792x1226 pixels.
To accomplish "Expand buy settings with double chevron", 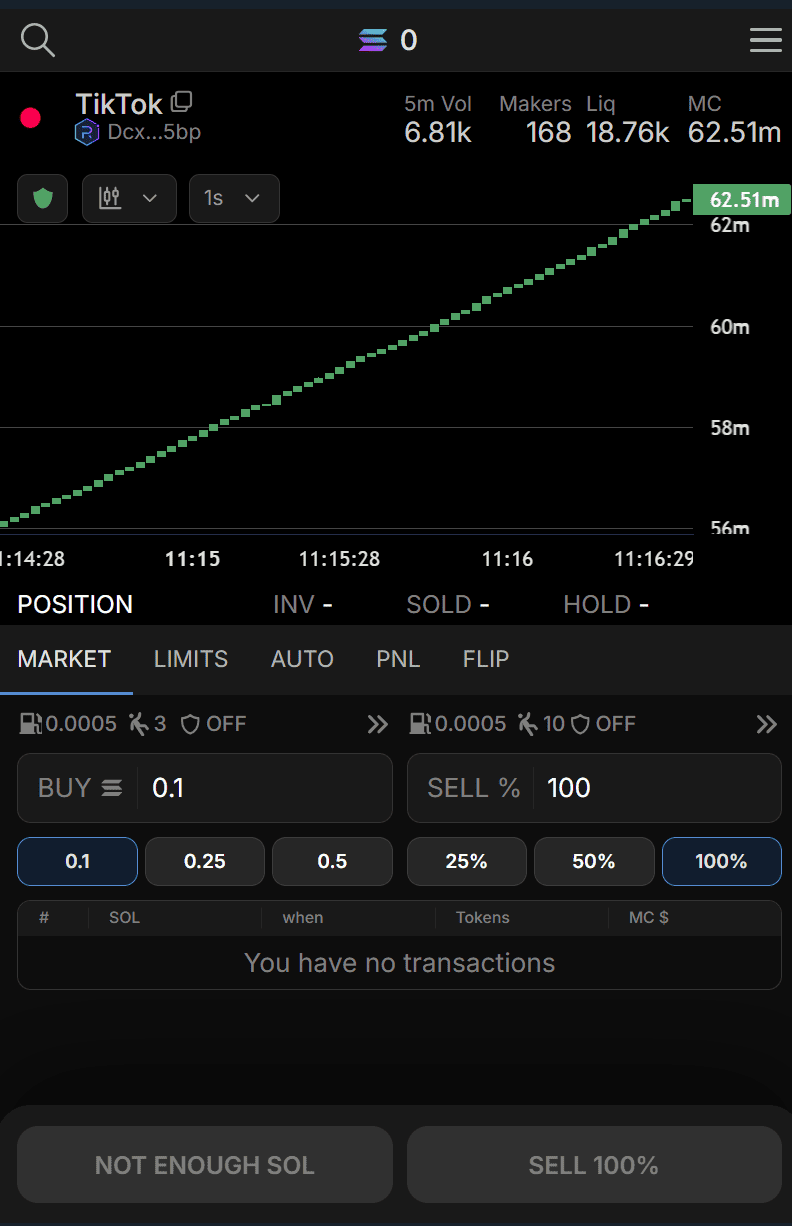I will 377,724.
